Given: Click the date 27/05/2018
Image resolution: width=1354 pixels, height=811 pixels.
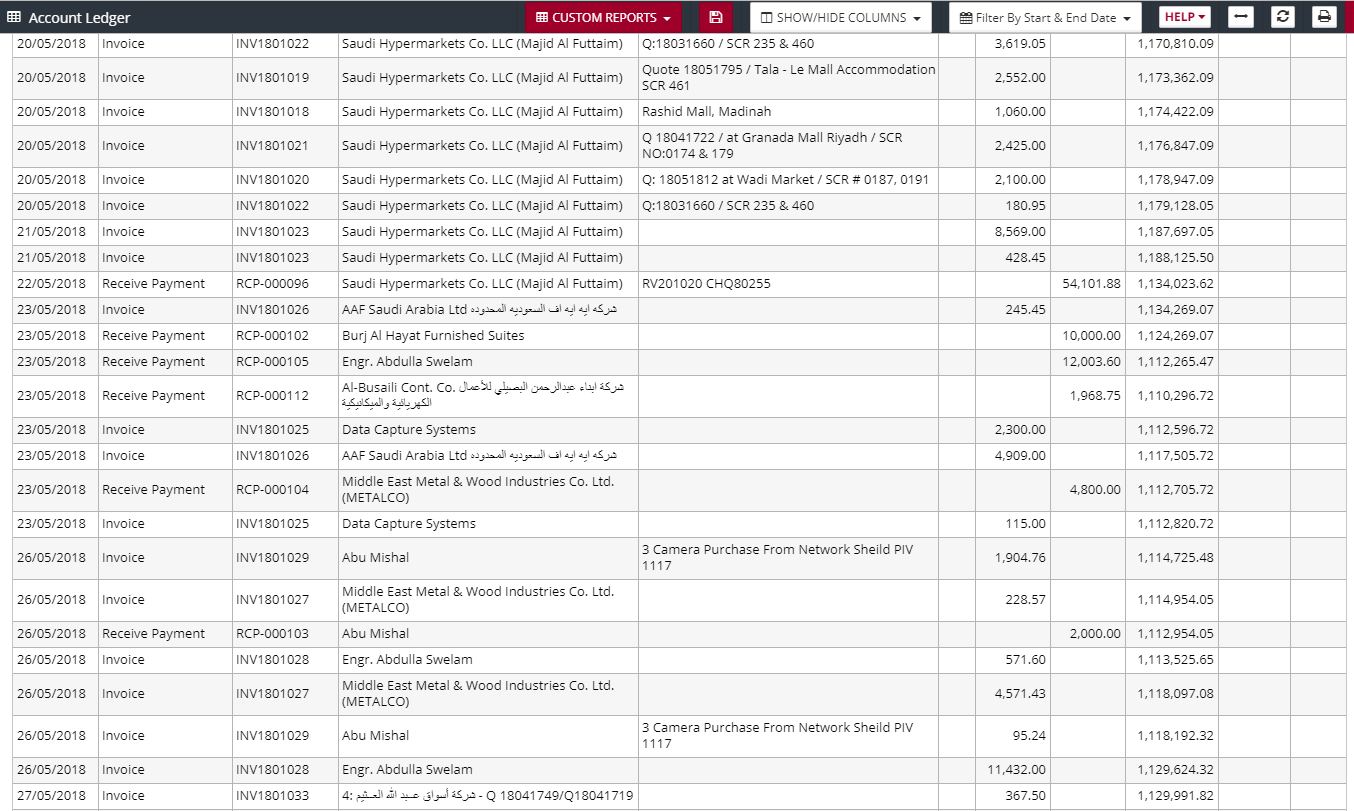Looking at the screenshot, I should coord(52,796).
